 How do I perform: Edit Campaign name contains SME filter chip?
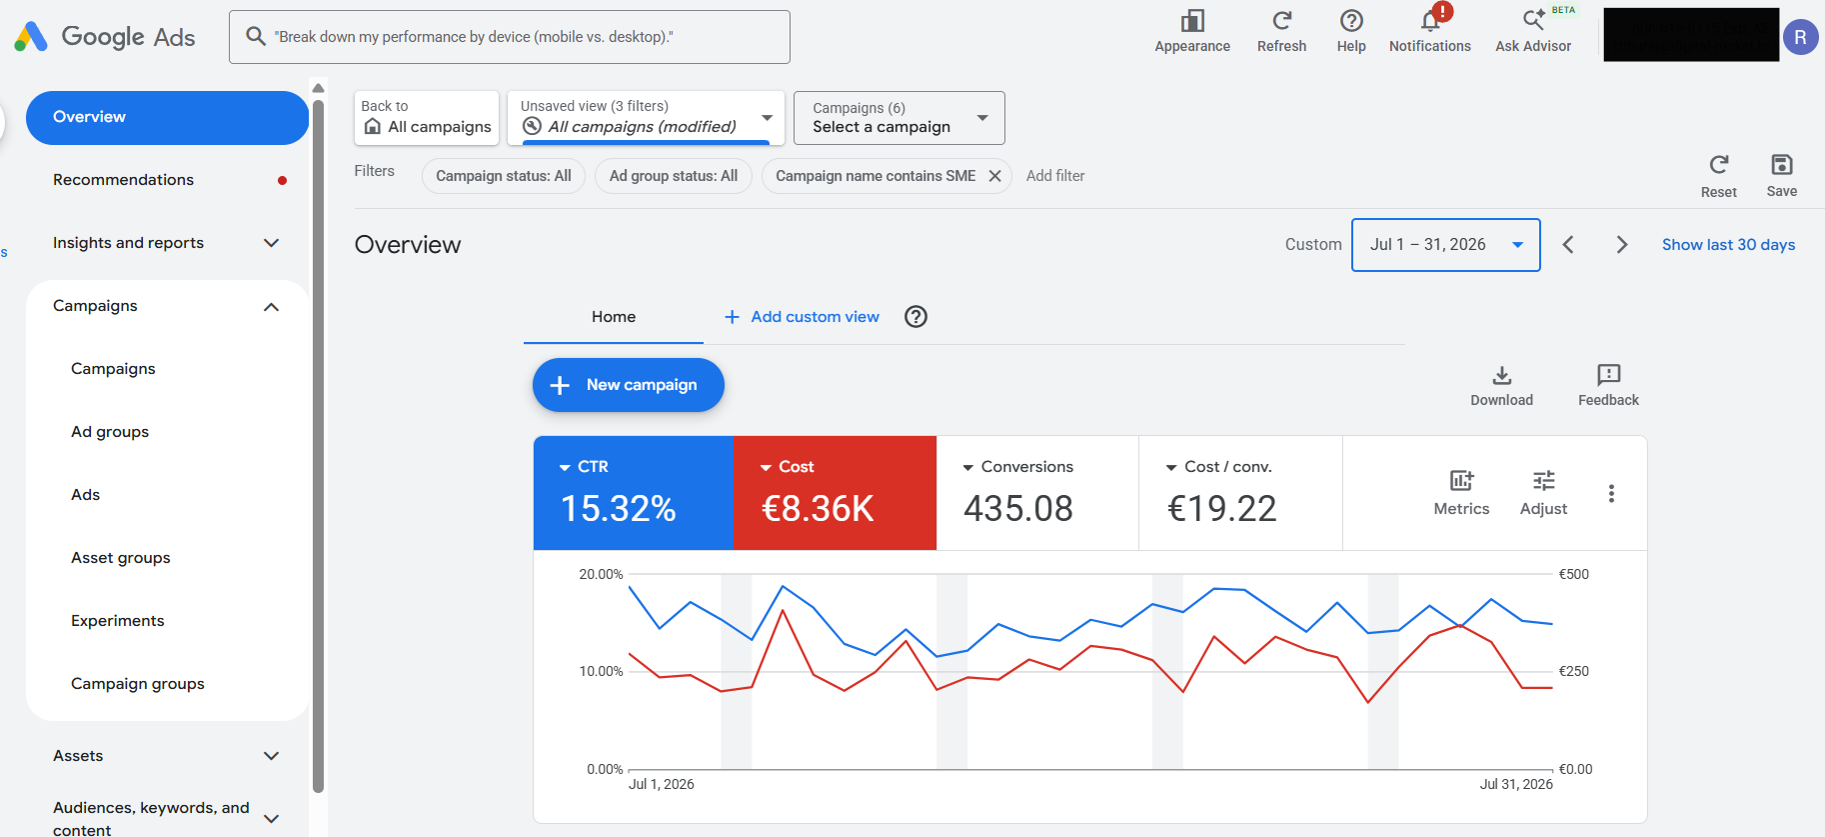point(876,176)
